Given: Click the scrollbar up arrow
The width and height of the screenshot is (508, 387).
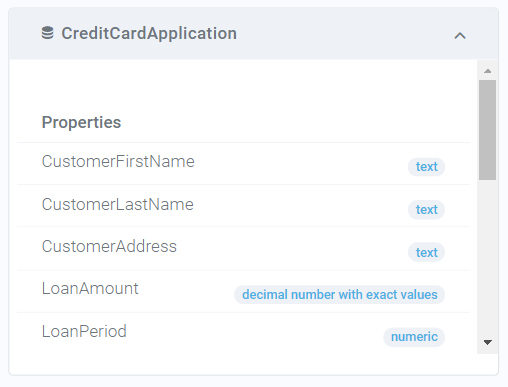Looking at the screenshot, I should point(488,71).
